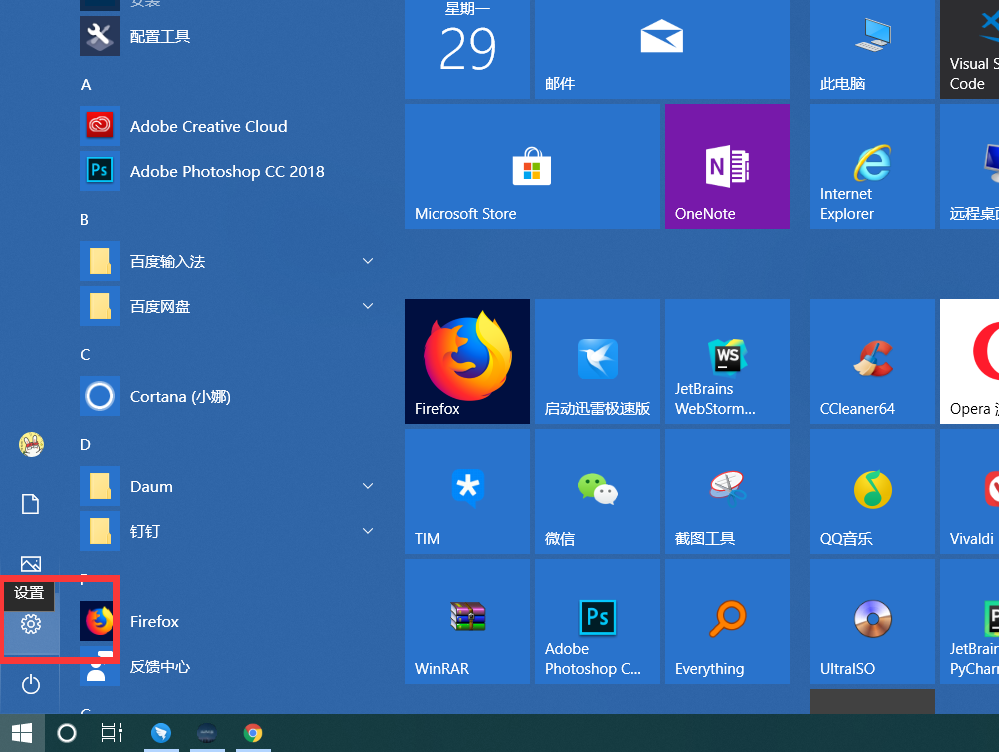This screenshot has height=752, width=999.
Task: Open the dark round app on taskbar
Action: point(207,733)
